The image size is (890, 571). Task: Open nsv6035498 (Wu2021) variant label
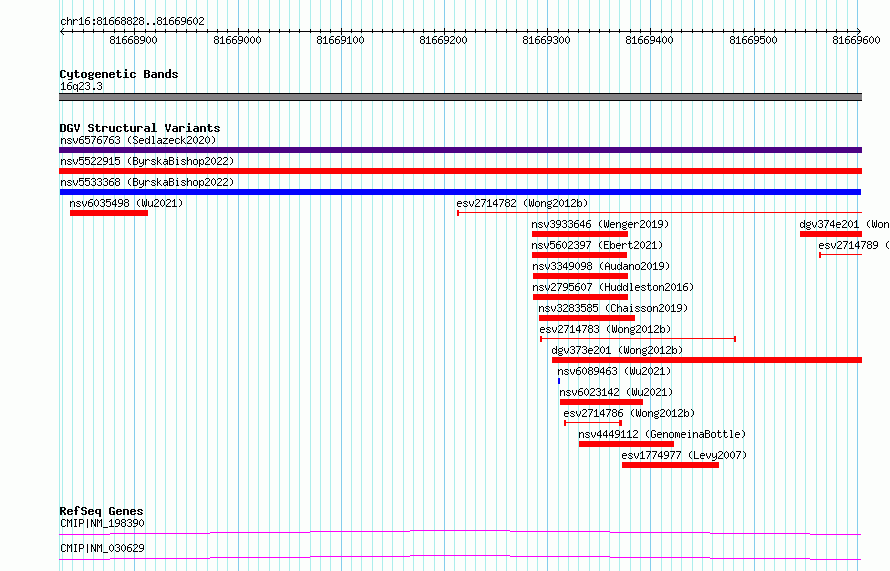click(126, 203)
